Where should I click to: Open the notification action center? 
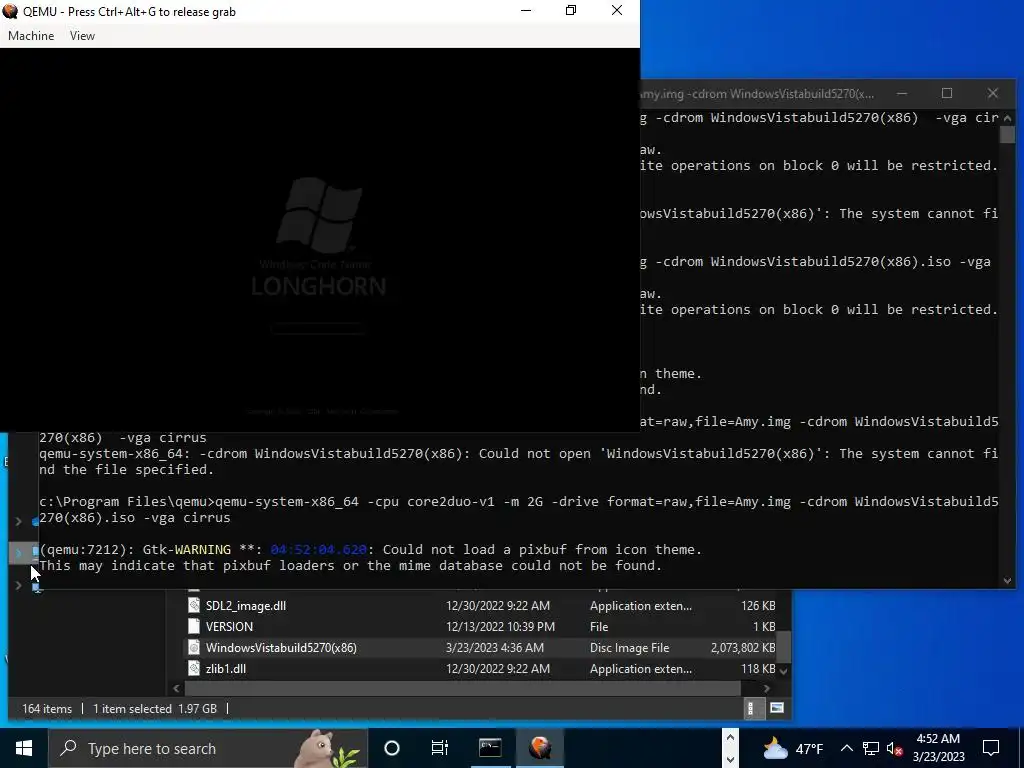[991, 748]
